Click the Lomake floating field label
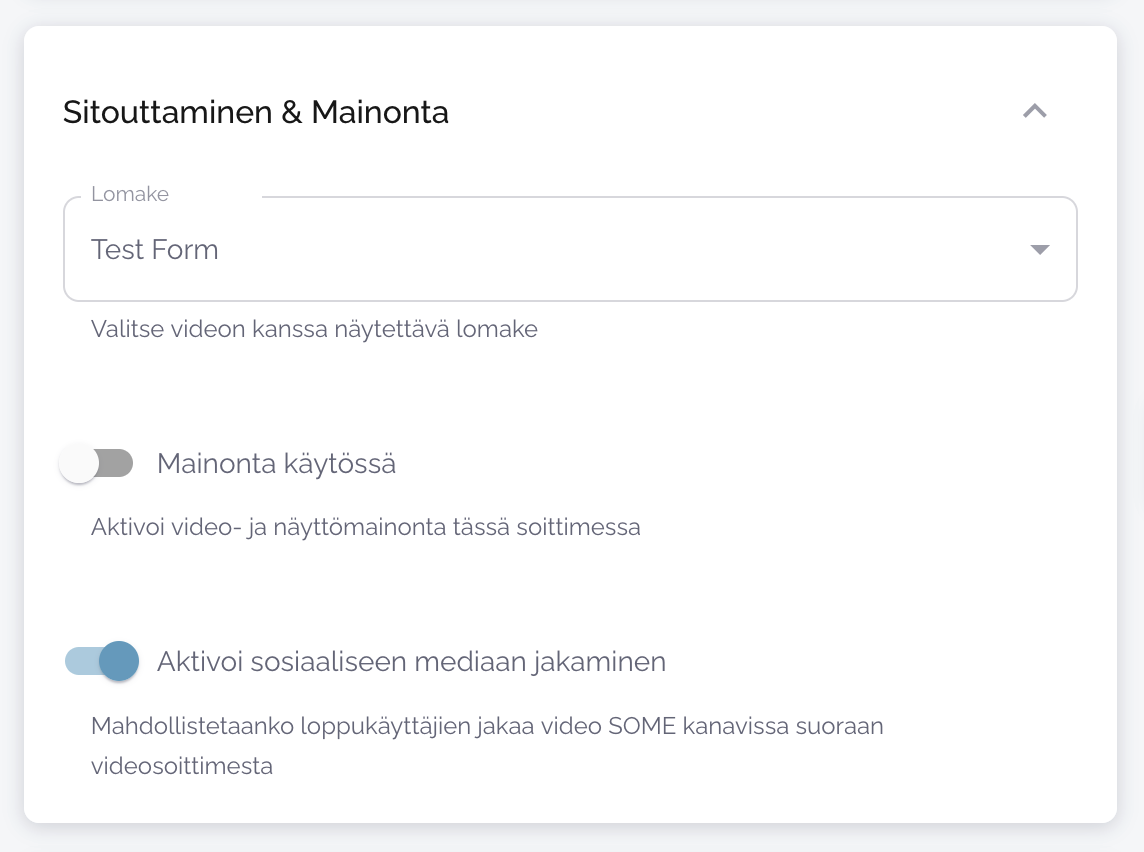1144x852 pixels. coord(130,194)
